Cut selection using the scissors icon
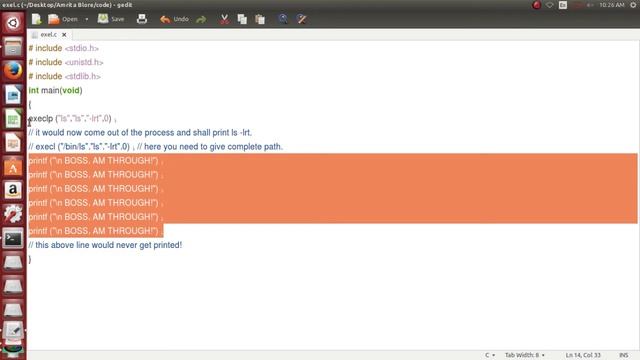 click(x=224, y=19)
